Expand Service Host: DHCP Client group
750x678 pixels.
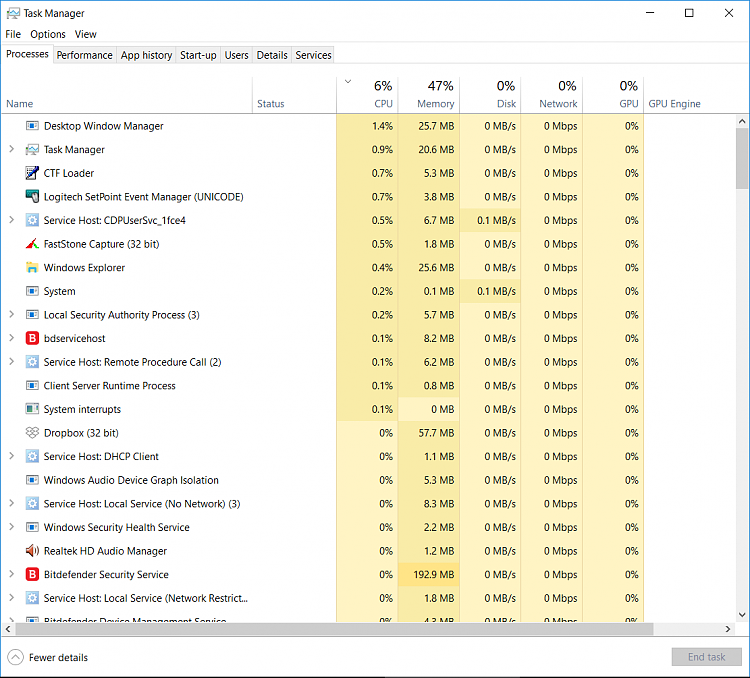point(11,456)
